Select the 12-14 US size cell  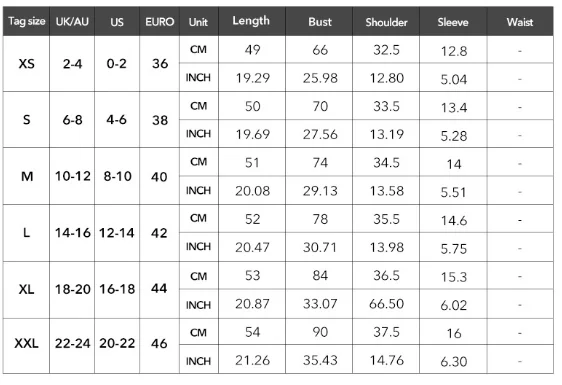[117, 233]
